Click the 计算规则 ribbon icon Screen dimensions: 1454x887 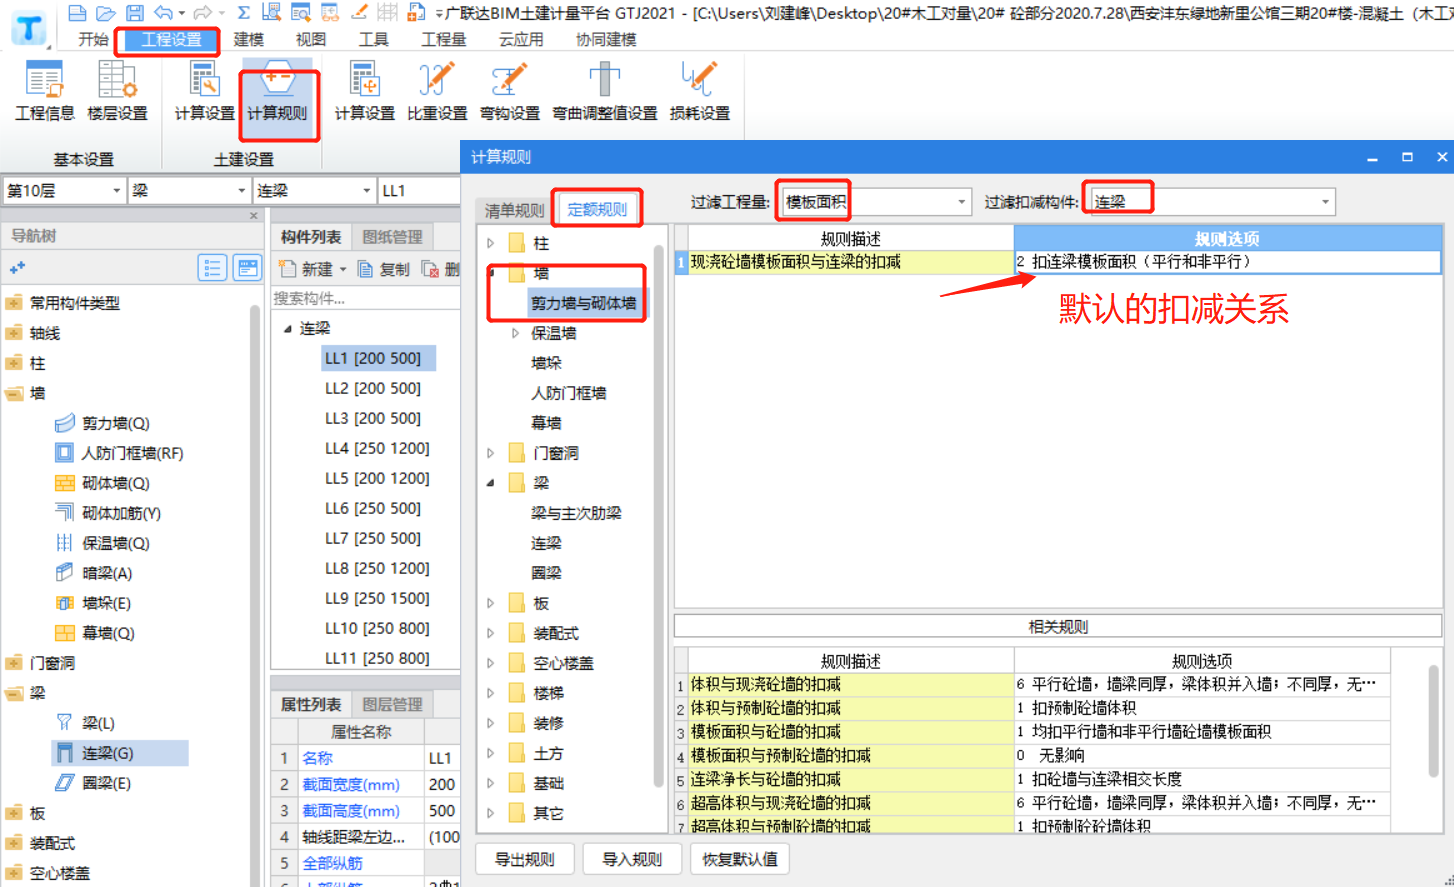click(278, 90)
